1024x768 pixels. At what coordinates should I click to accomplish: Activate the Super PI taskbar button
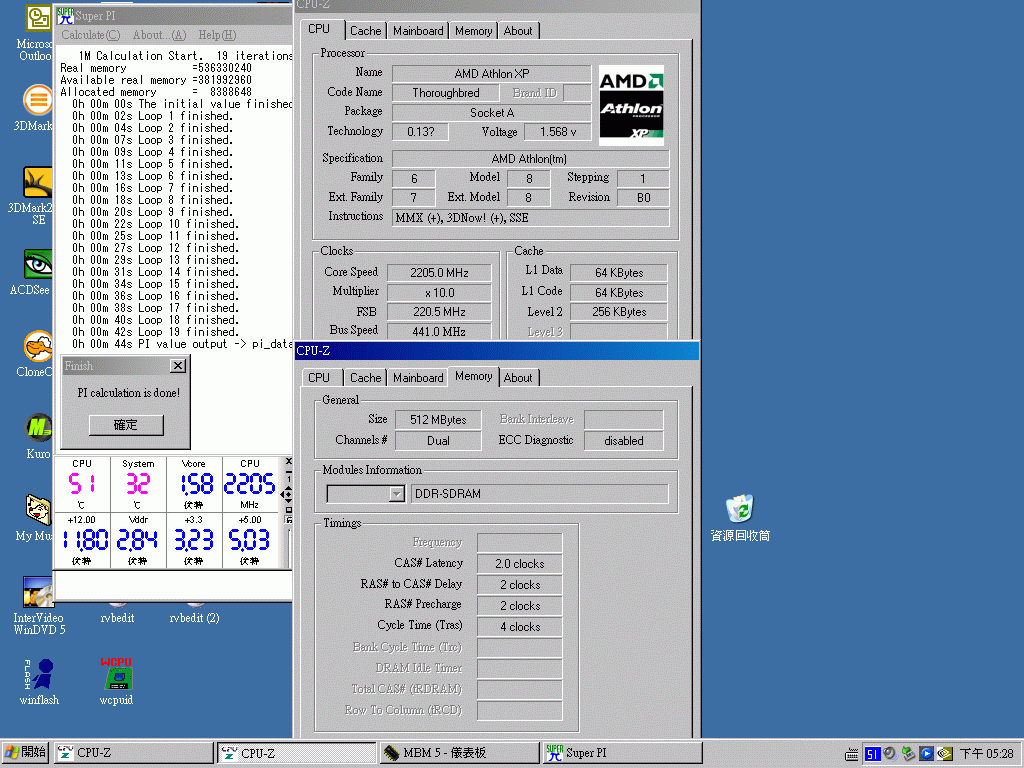tap(622, 753)
